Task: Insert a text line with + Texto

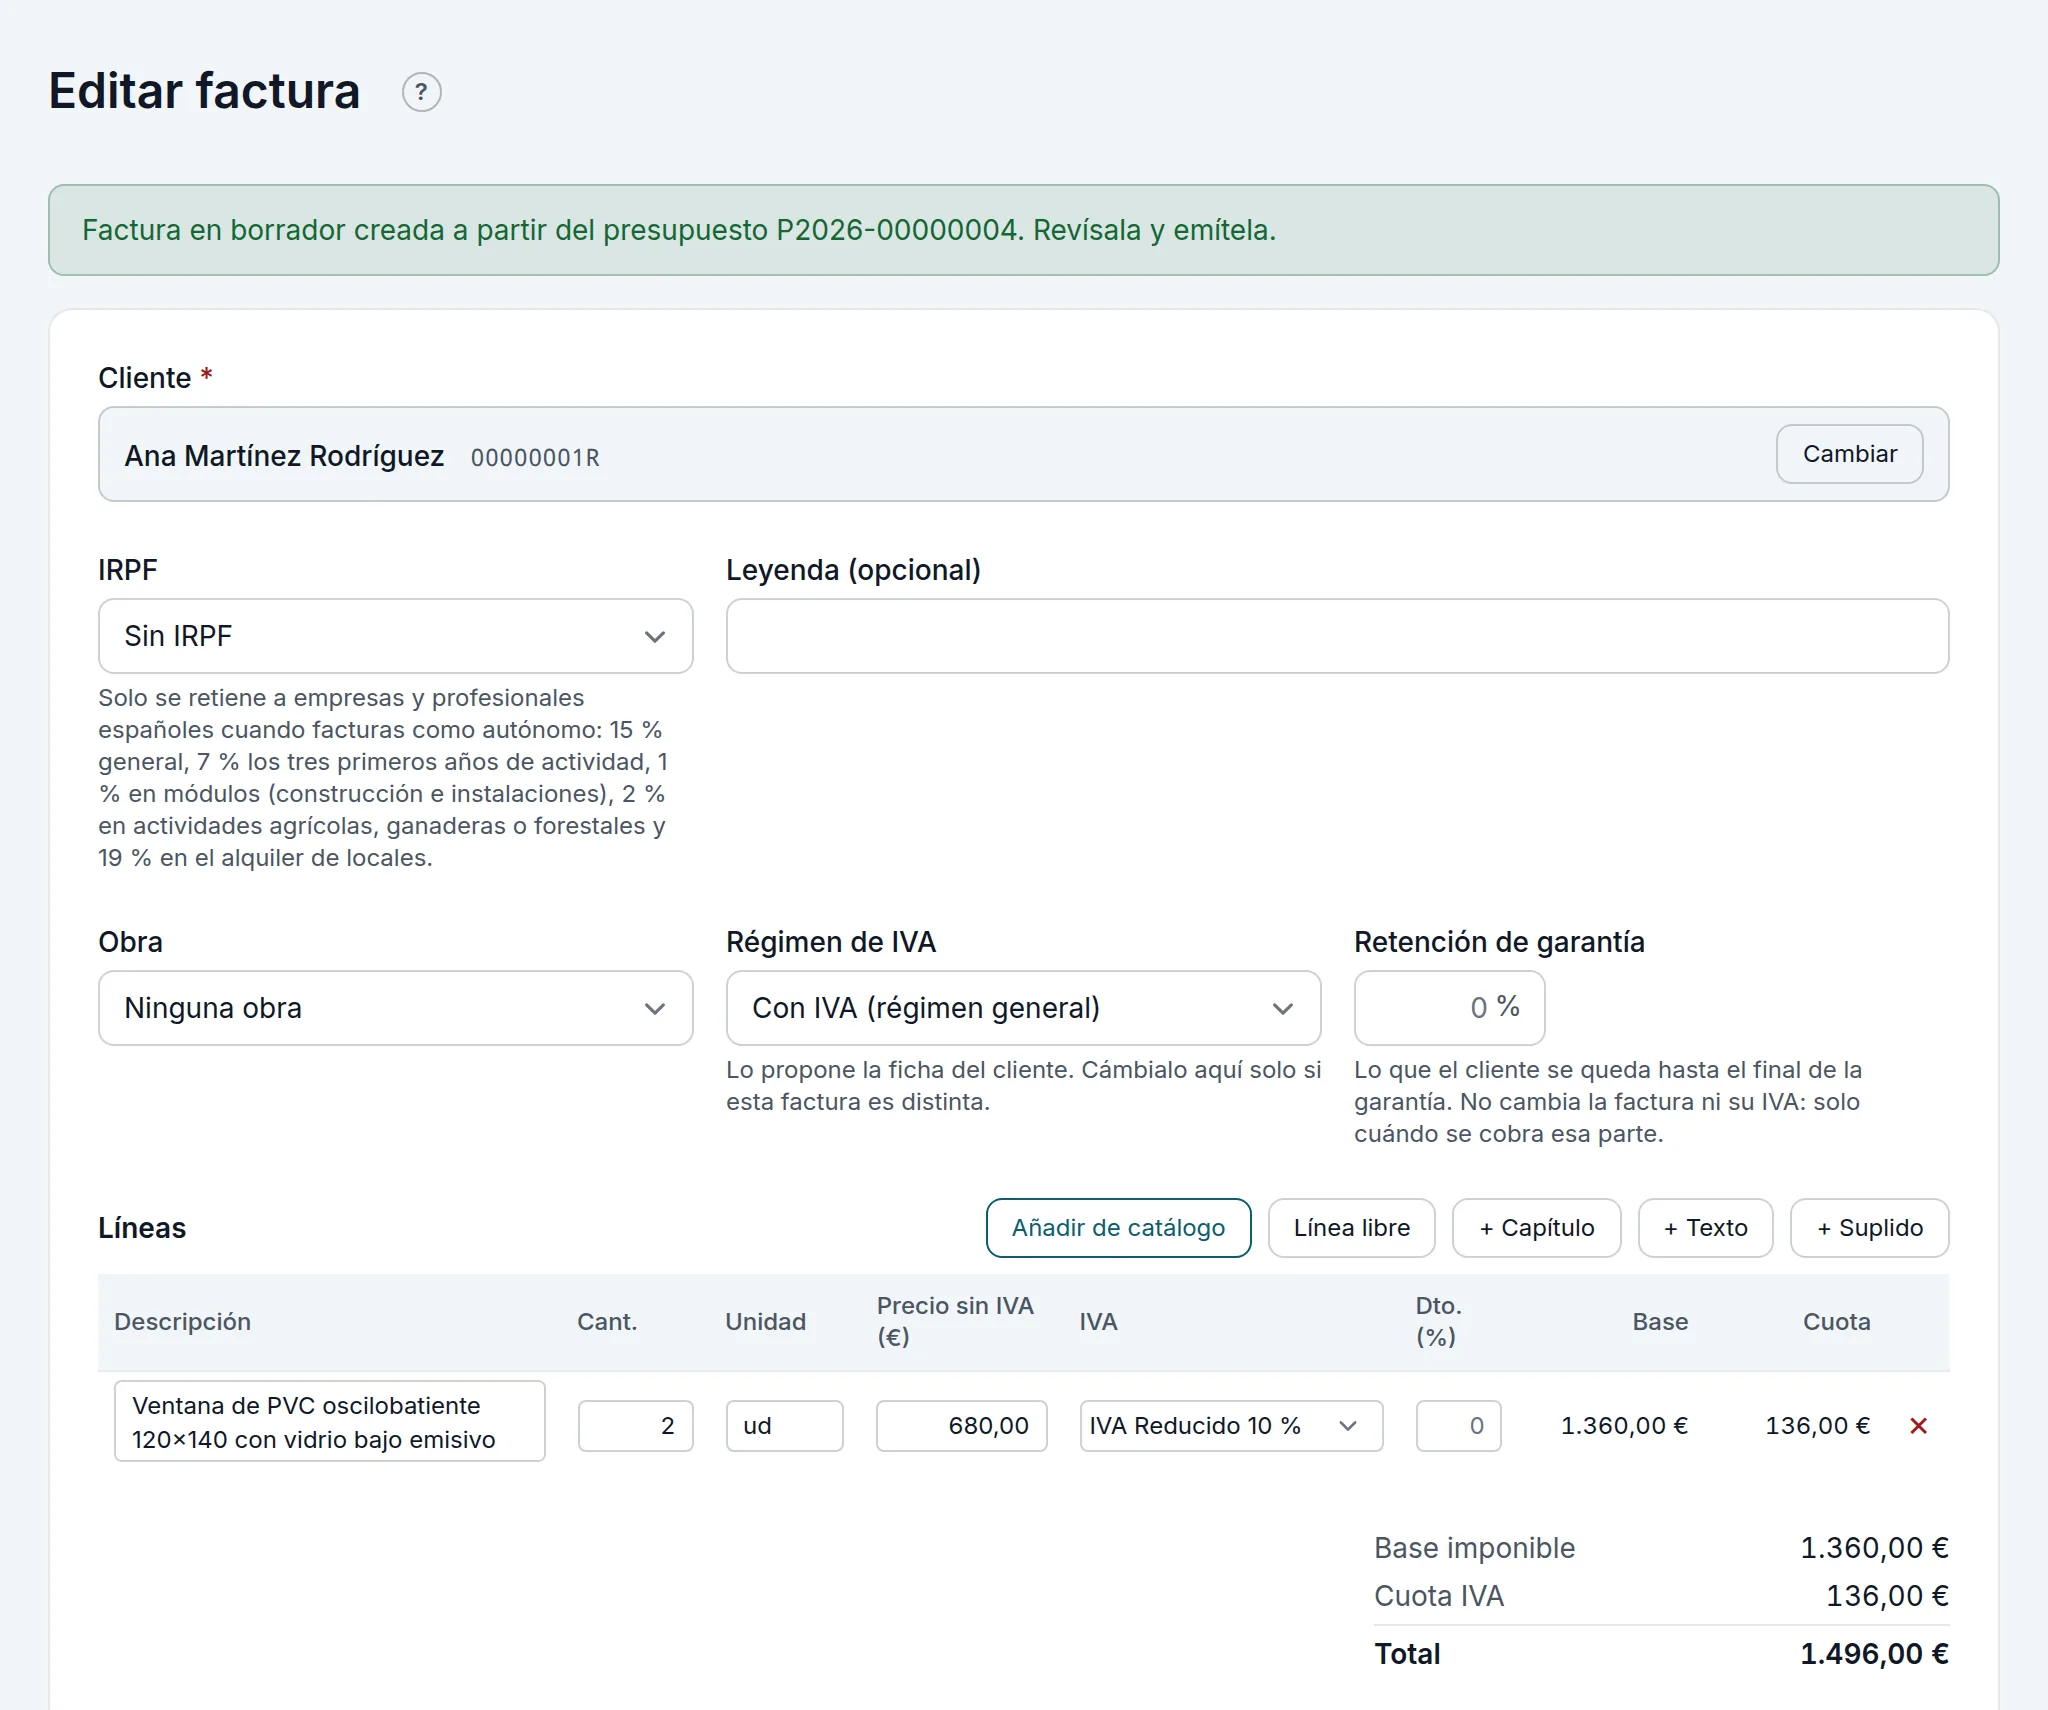Action: [x=1705, y=1228]
